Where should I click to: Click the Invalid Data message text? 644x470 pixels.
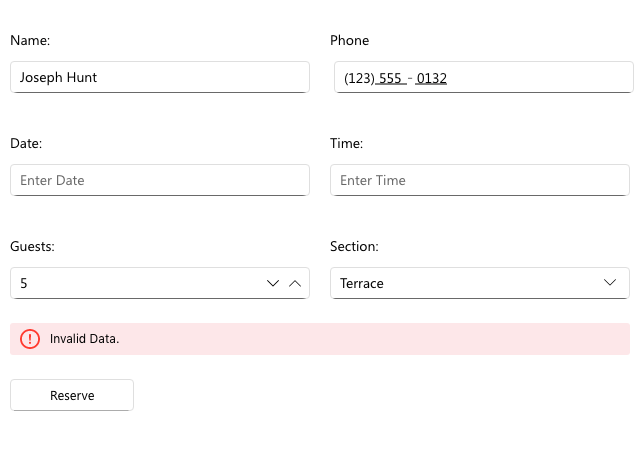pyautogui.click(x=85, y=339)
